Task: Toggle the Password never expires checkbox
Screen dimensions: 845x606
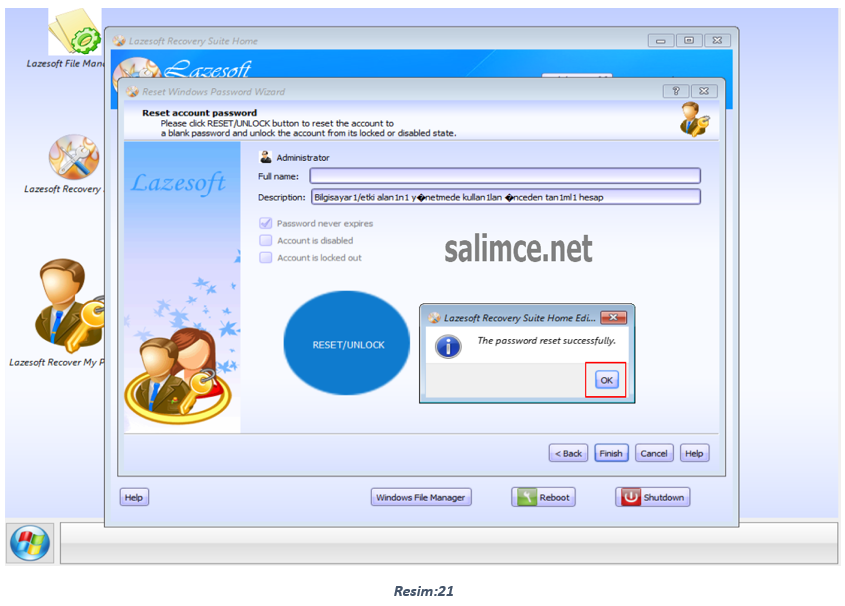Action: click(x=266, y=224)
